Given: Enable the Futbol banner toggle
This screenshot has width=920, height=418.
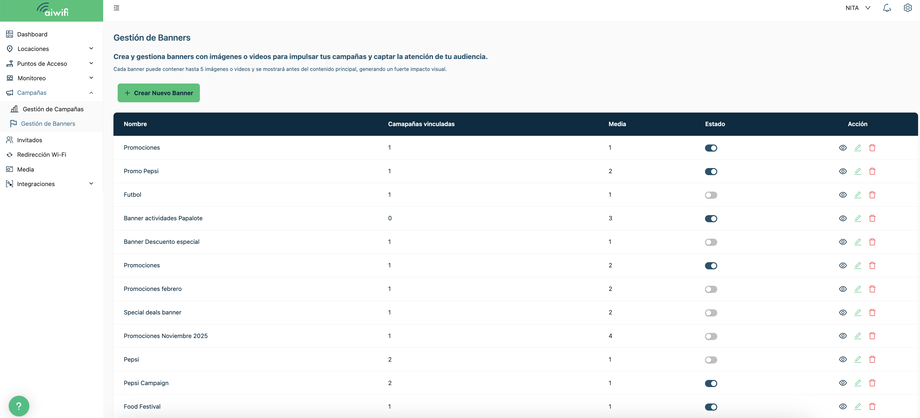Looking at the screenshot, I should point(711,195).
